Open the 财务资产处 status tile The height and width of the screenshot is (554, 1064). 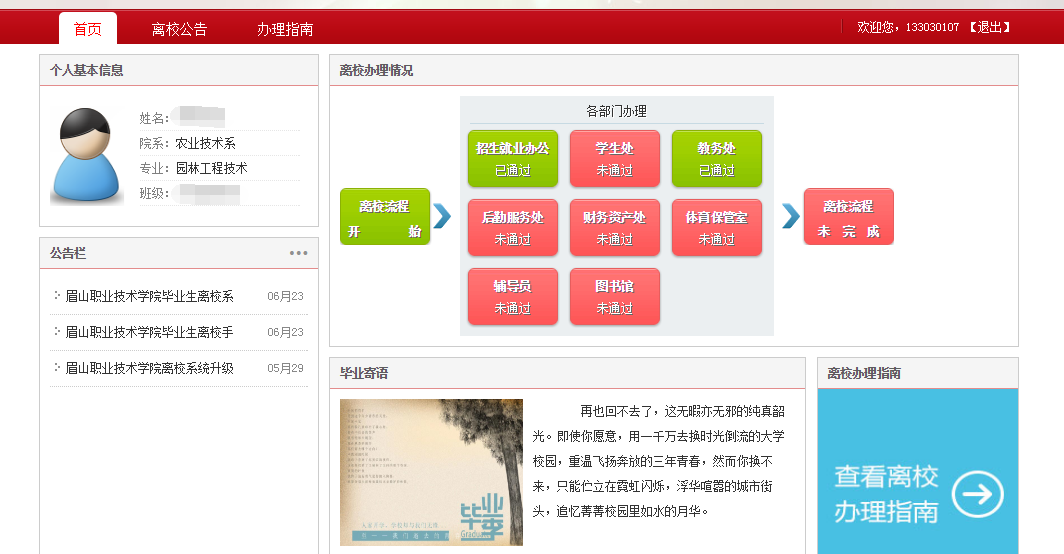tap(615, 227)
